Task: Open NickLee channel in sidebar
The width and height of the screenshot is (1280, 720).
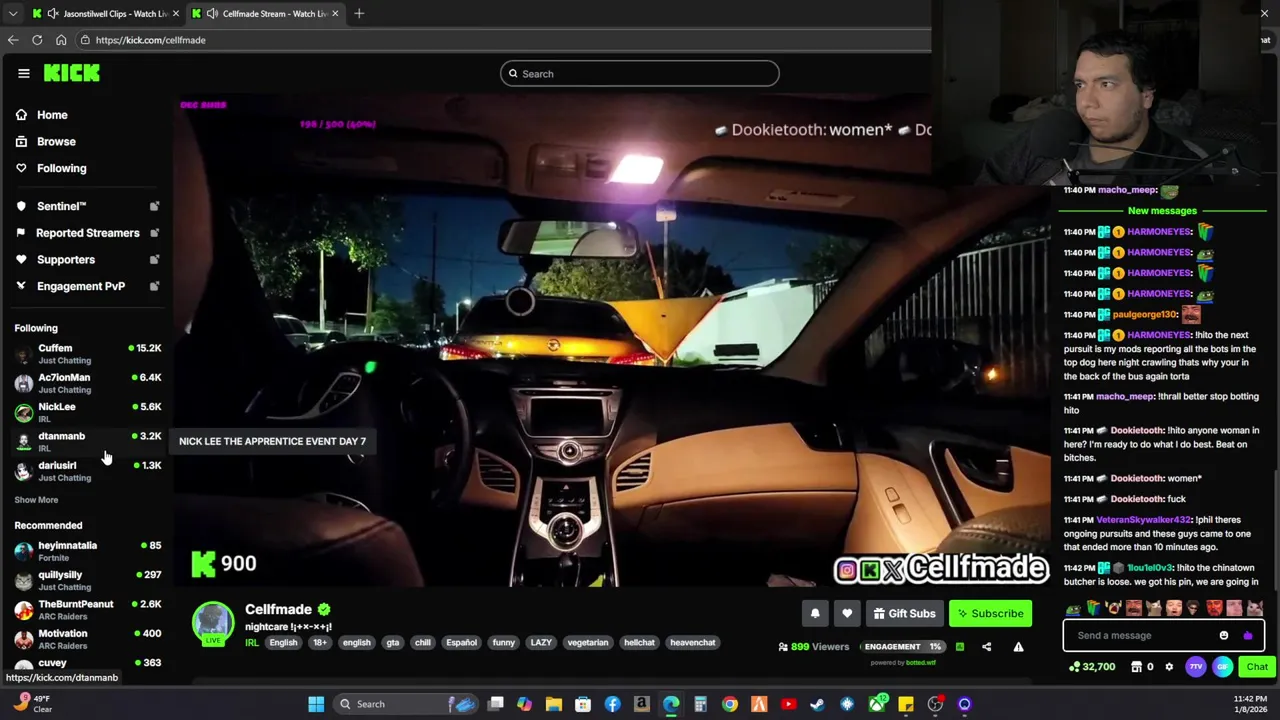Action: [88, 412]
